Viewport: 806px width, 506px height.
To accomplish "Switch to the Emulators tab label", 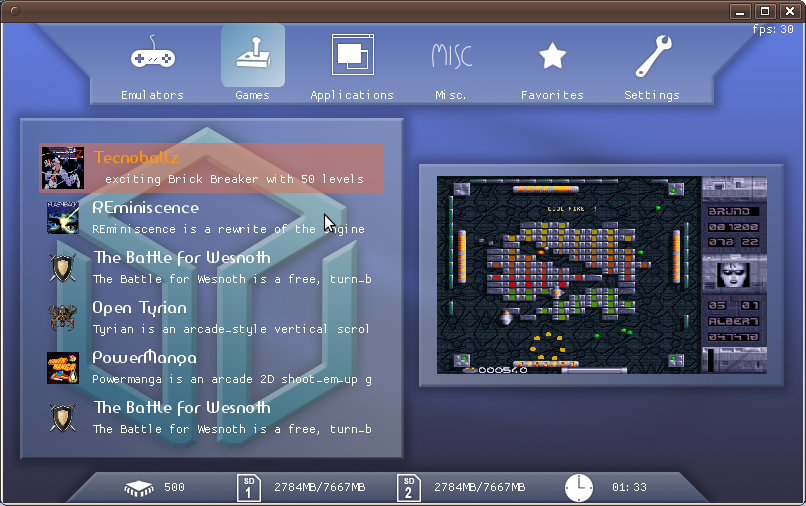I will coord(152,95).
